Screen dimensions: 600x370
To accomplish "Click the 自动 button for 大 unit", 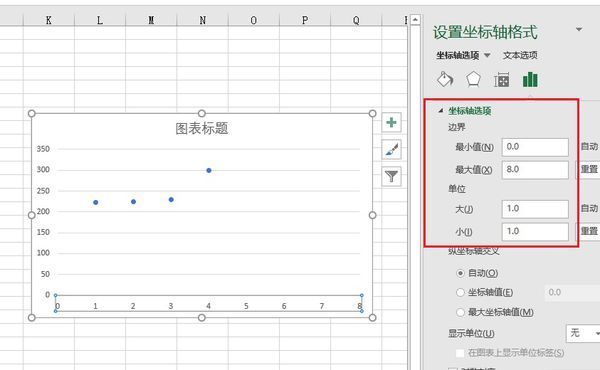I will click(589, 209).
